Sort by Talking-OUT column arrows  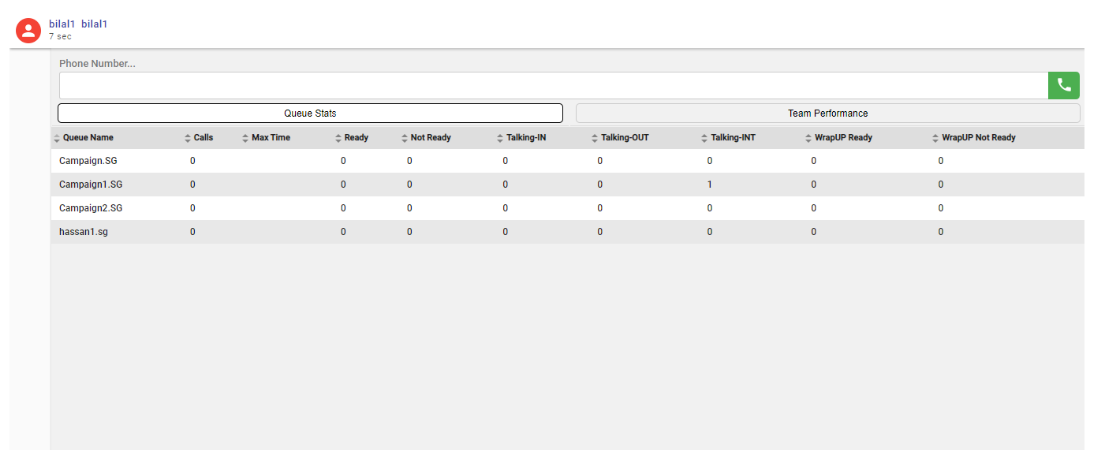[x=595, y=138]
